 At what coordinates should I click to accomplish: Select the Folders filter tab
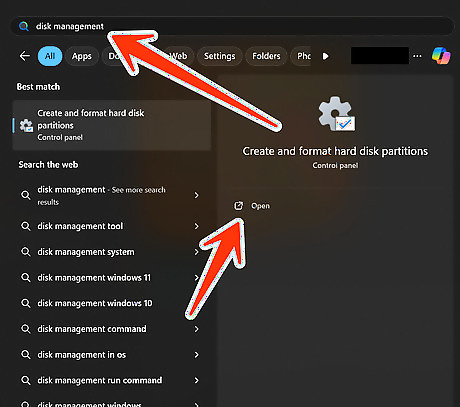[266, 56]
